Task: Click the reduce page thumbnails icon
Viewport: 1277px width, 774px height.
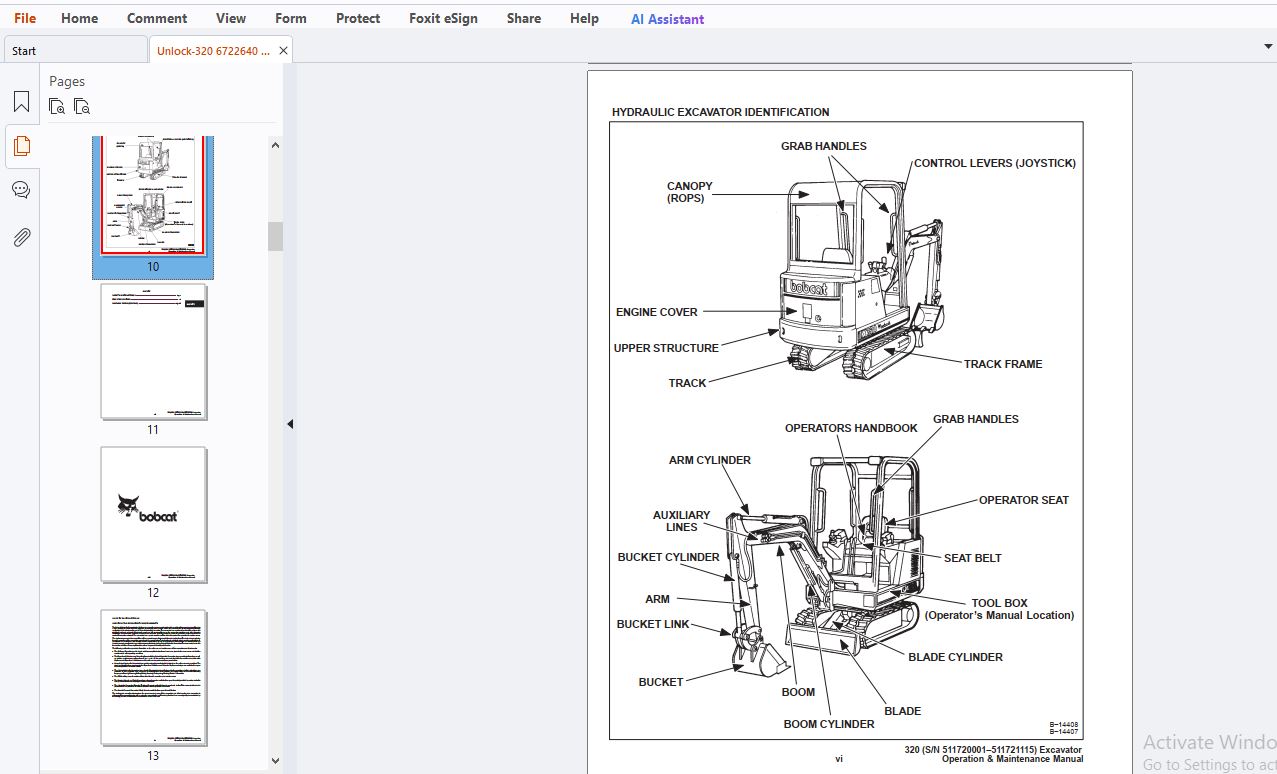Action: click(x=82, y=106)
